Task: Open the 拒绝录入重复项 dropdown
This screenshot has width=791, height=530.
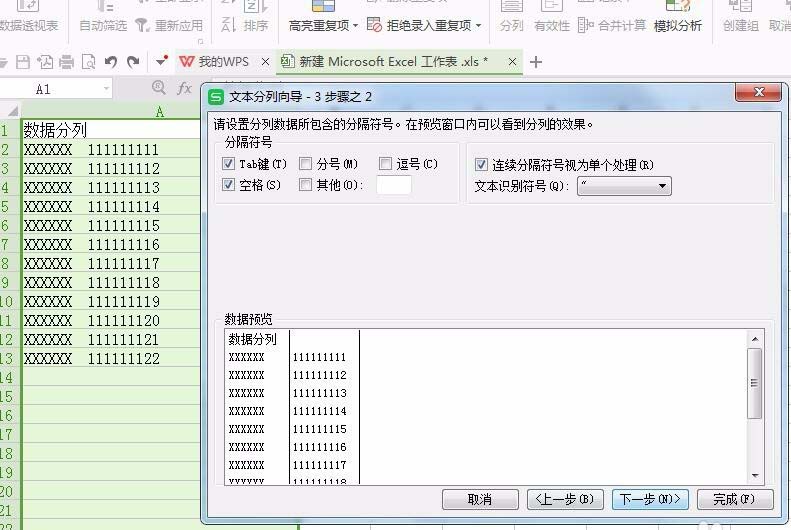Action: click(x=478, y=25)
